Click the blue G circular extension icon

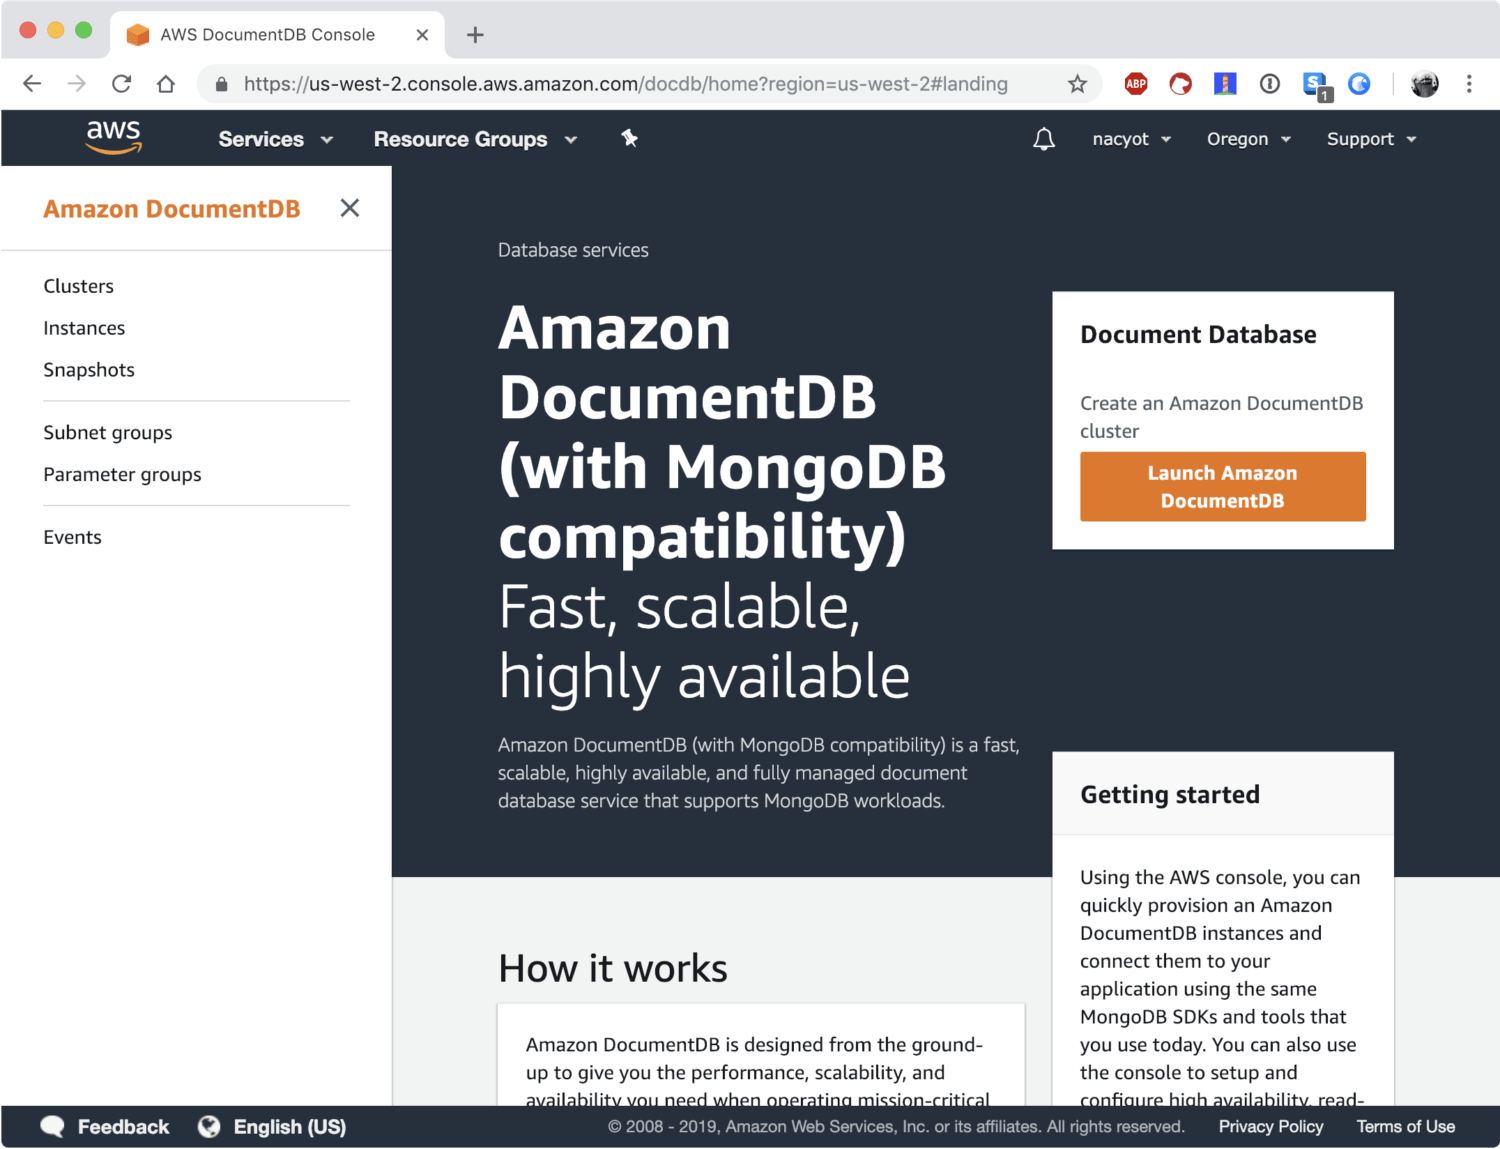(x=1359, y=84)
